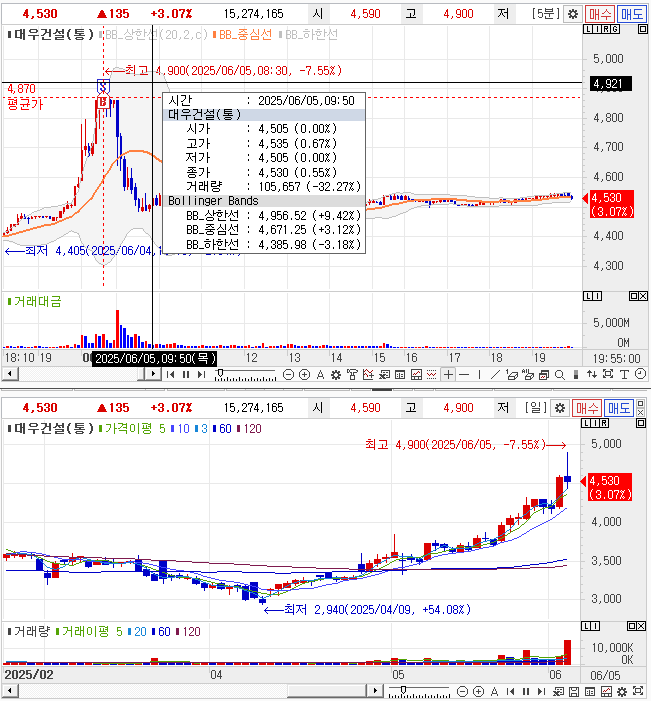Screen dimensions: 651x701
Task: Toggle BB_상한선(20,2,c) legend on upper chart
Action: (x=153, y=34)
